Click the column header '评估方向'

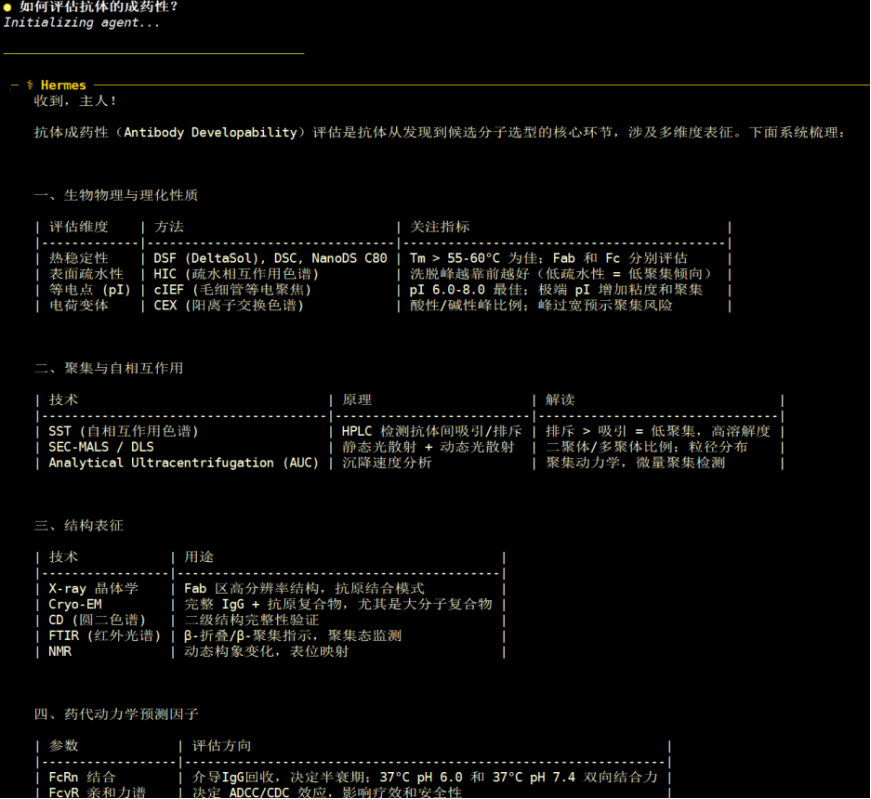coord(221,746)
